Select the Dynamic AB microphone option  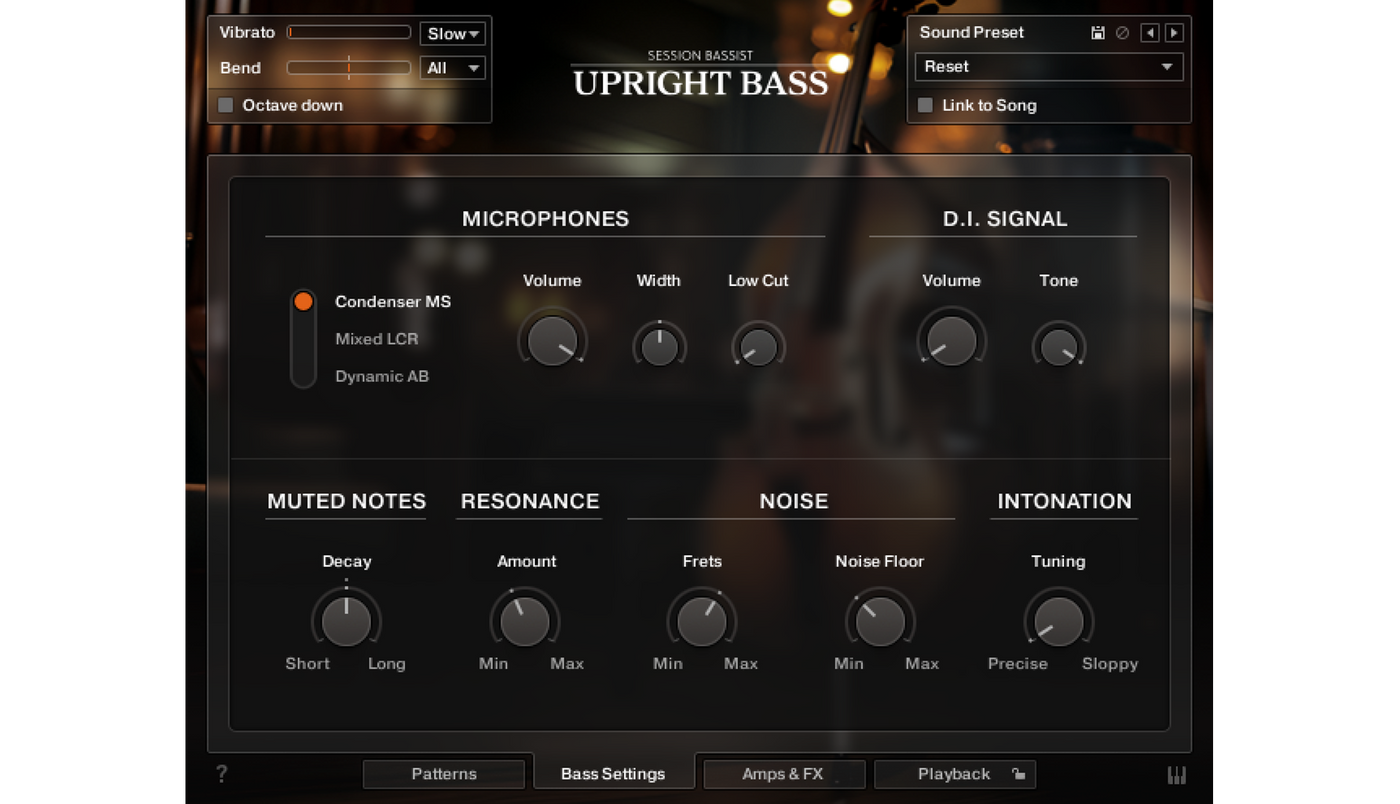point(382,377)
